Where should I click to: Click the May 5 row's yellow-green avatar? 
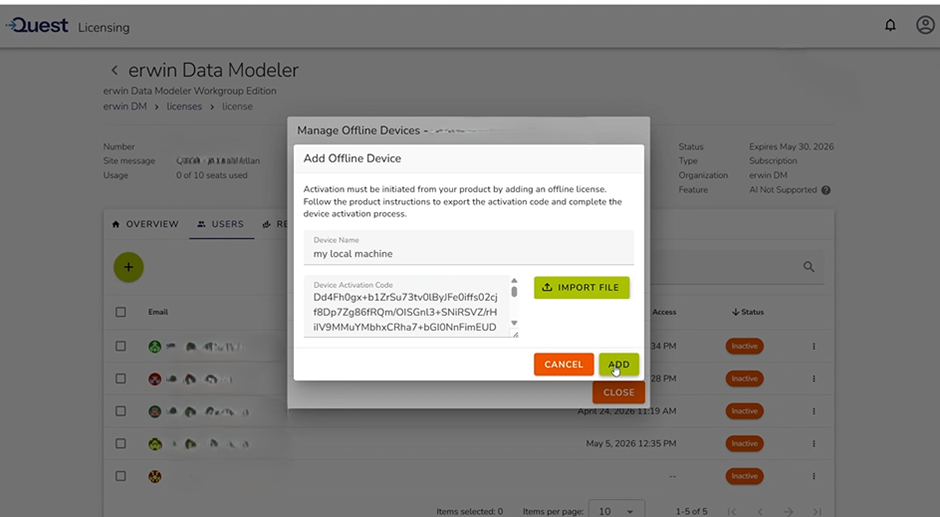coord(155,444)
